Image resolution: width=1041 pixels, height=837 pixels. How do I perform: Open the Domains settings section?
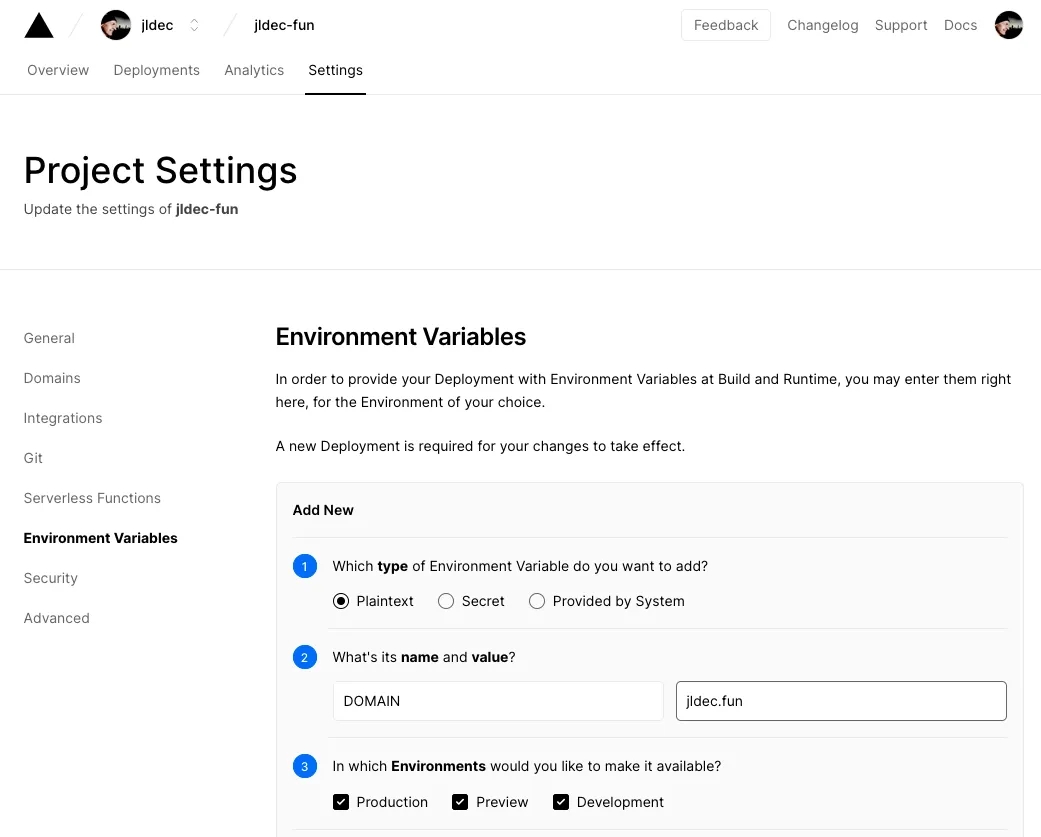[52, 378]
